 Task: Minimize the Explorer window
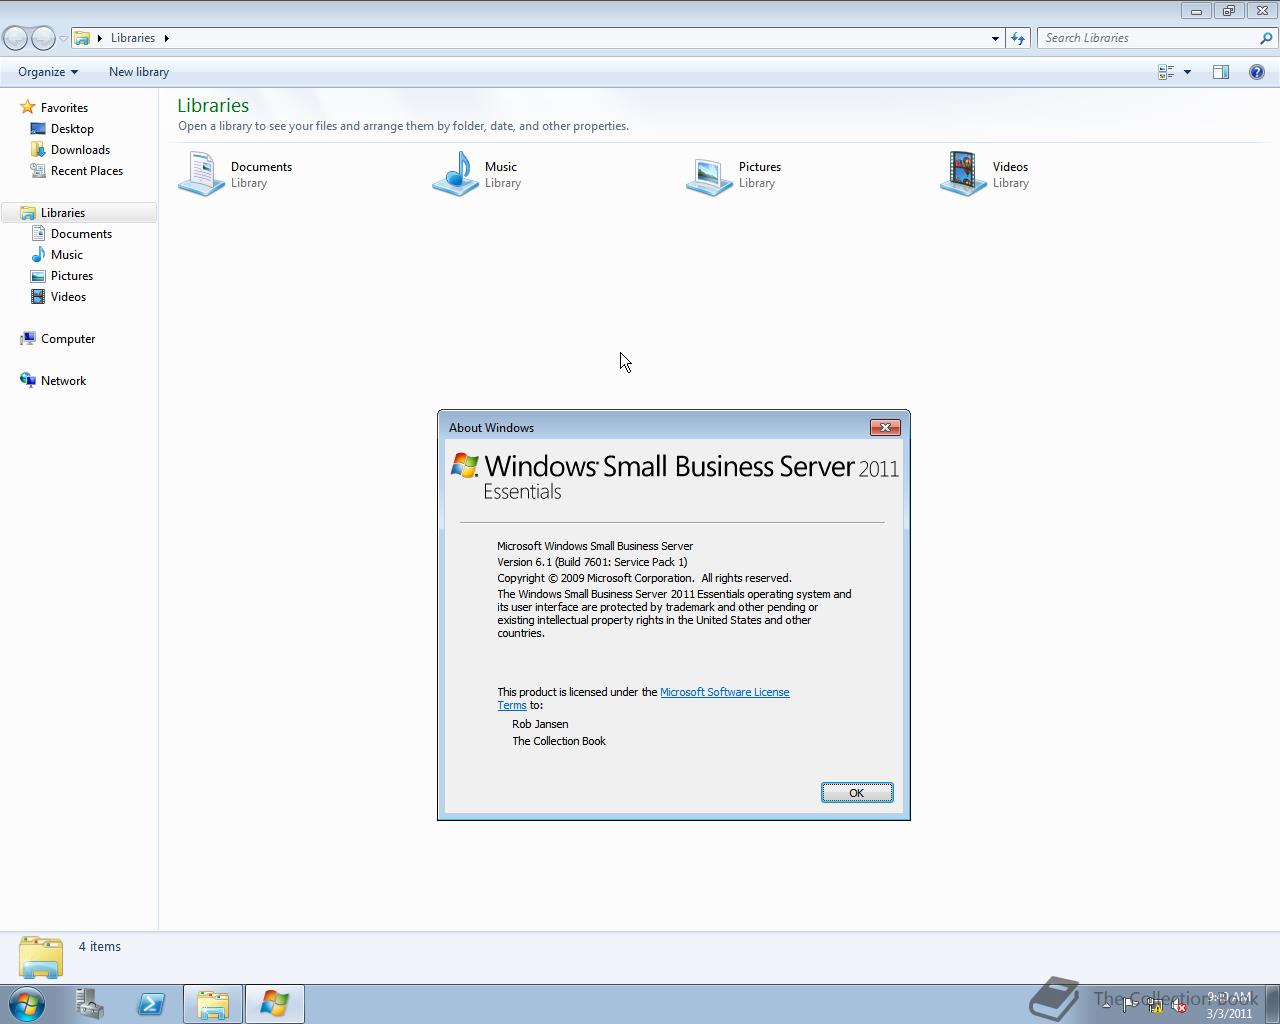click(1196, 11)
